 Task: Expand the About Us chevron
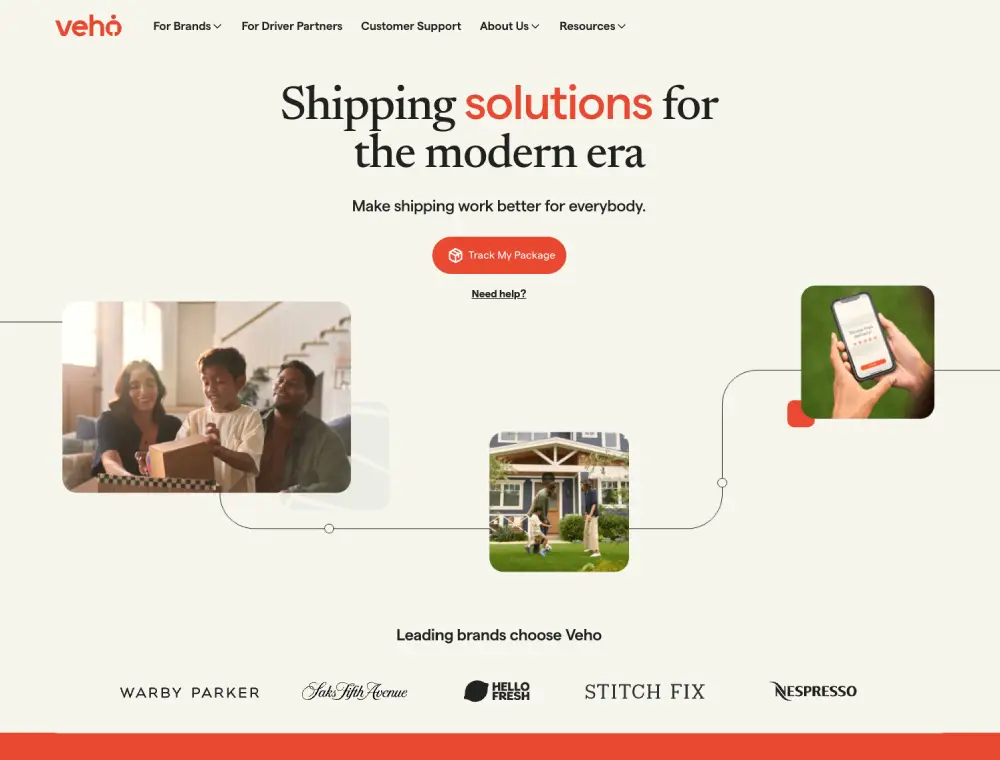pyautogui.click(x=536, y=26)
